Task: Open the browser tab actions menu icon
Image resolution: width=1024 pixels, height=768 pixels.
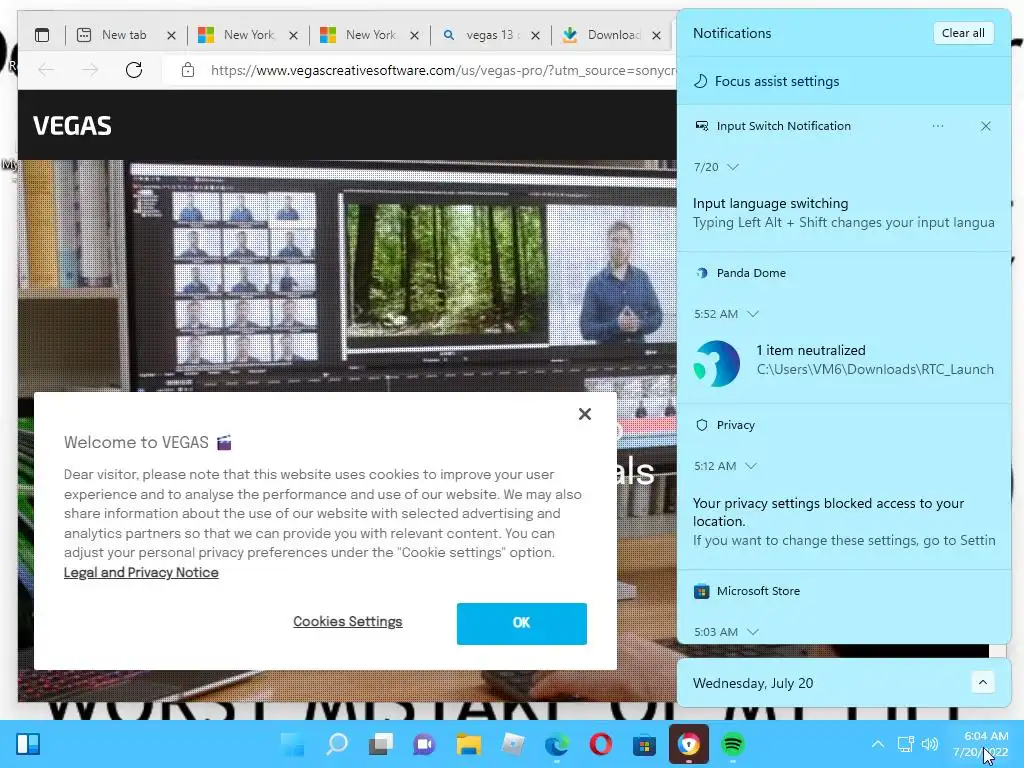Action: click(42, 35)
